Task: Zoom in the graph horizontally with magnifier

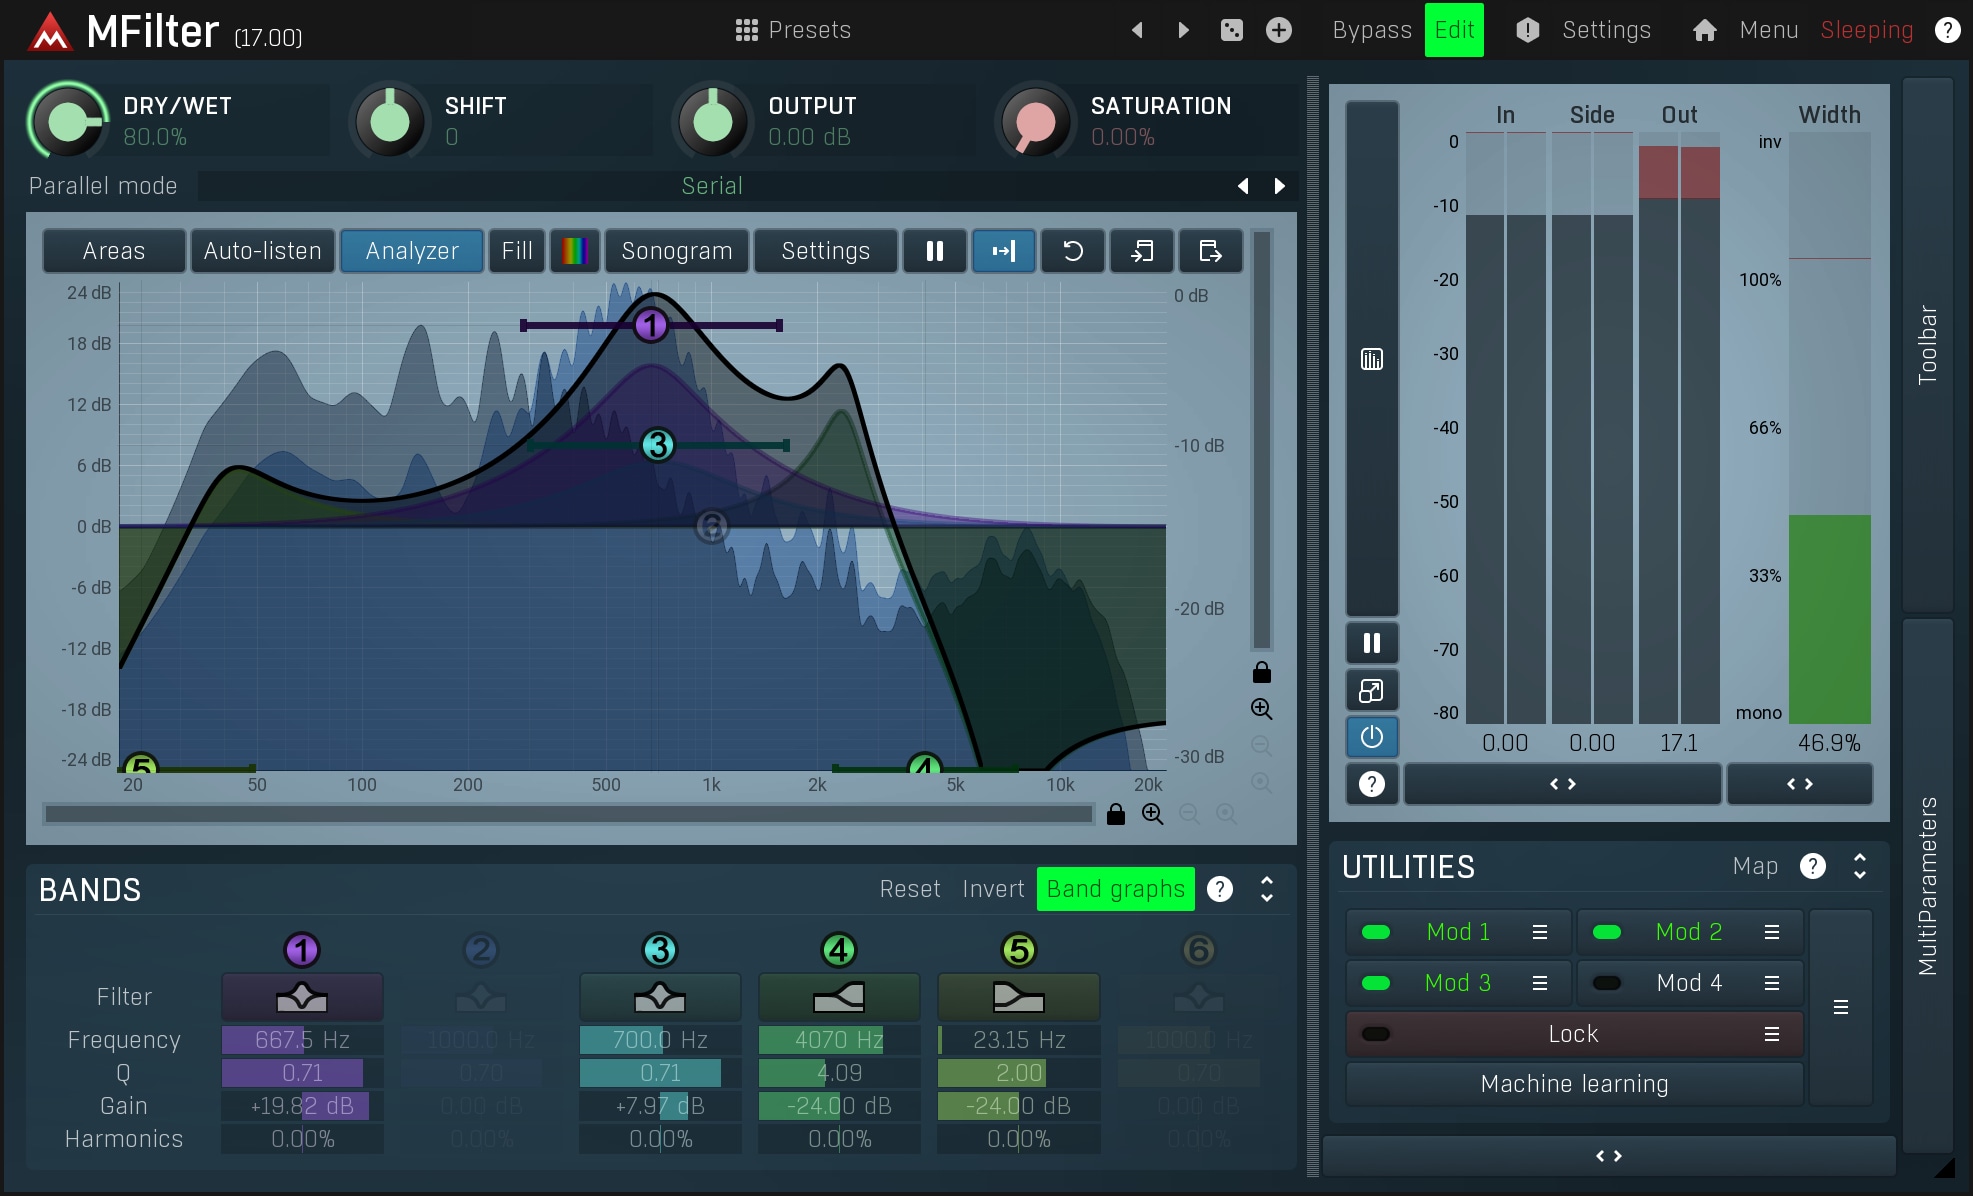Action: pyautogui.click(x=1152, y=814)
